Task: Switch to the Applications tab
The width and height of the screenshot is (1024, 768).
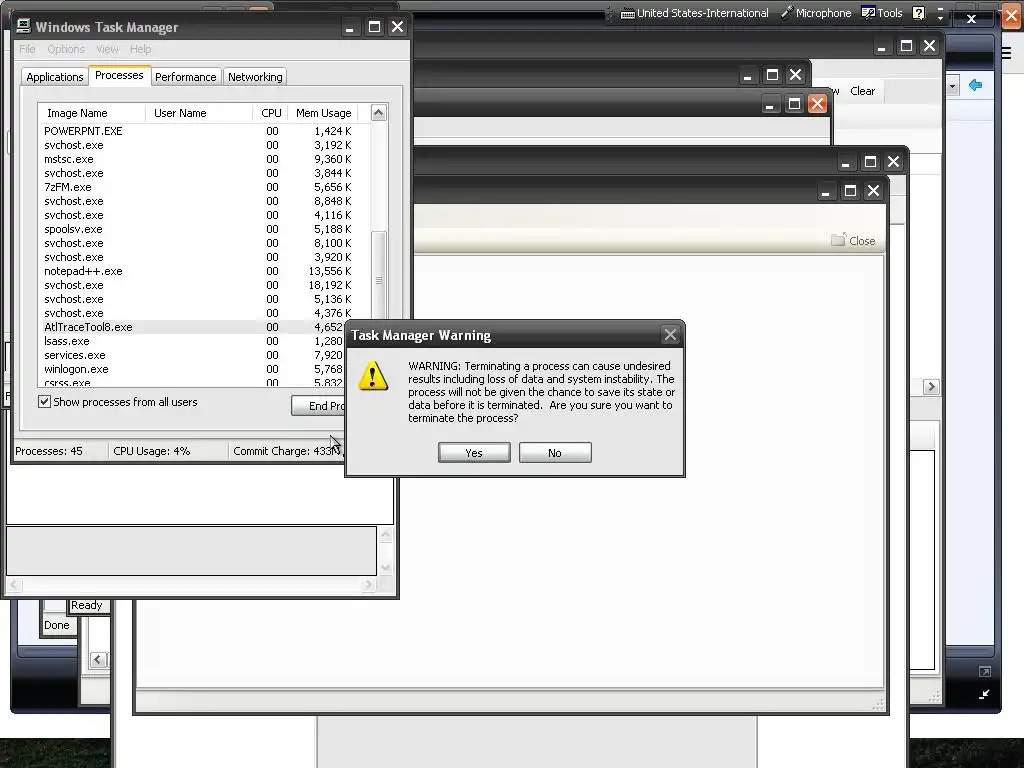Action: pos(55,76)
